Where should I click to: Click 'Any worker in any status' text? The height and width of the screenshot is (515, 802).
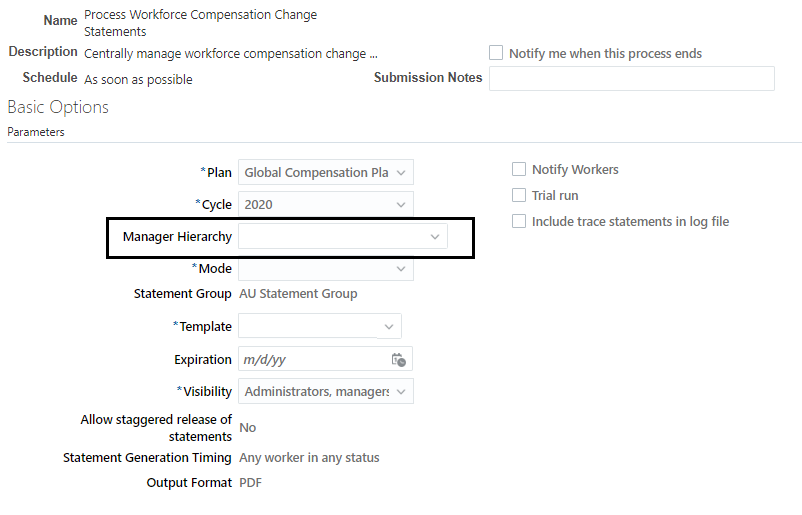click(x=309, y=458)
